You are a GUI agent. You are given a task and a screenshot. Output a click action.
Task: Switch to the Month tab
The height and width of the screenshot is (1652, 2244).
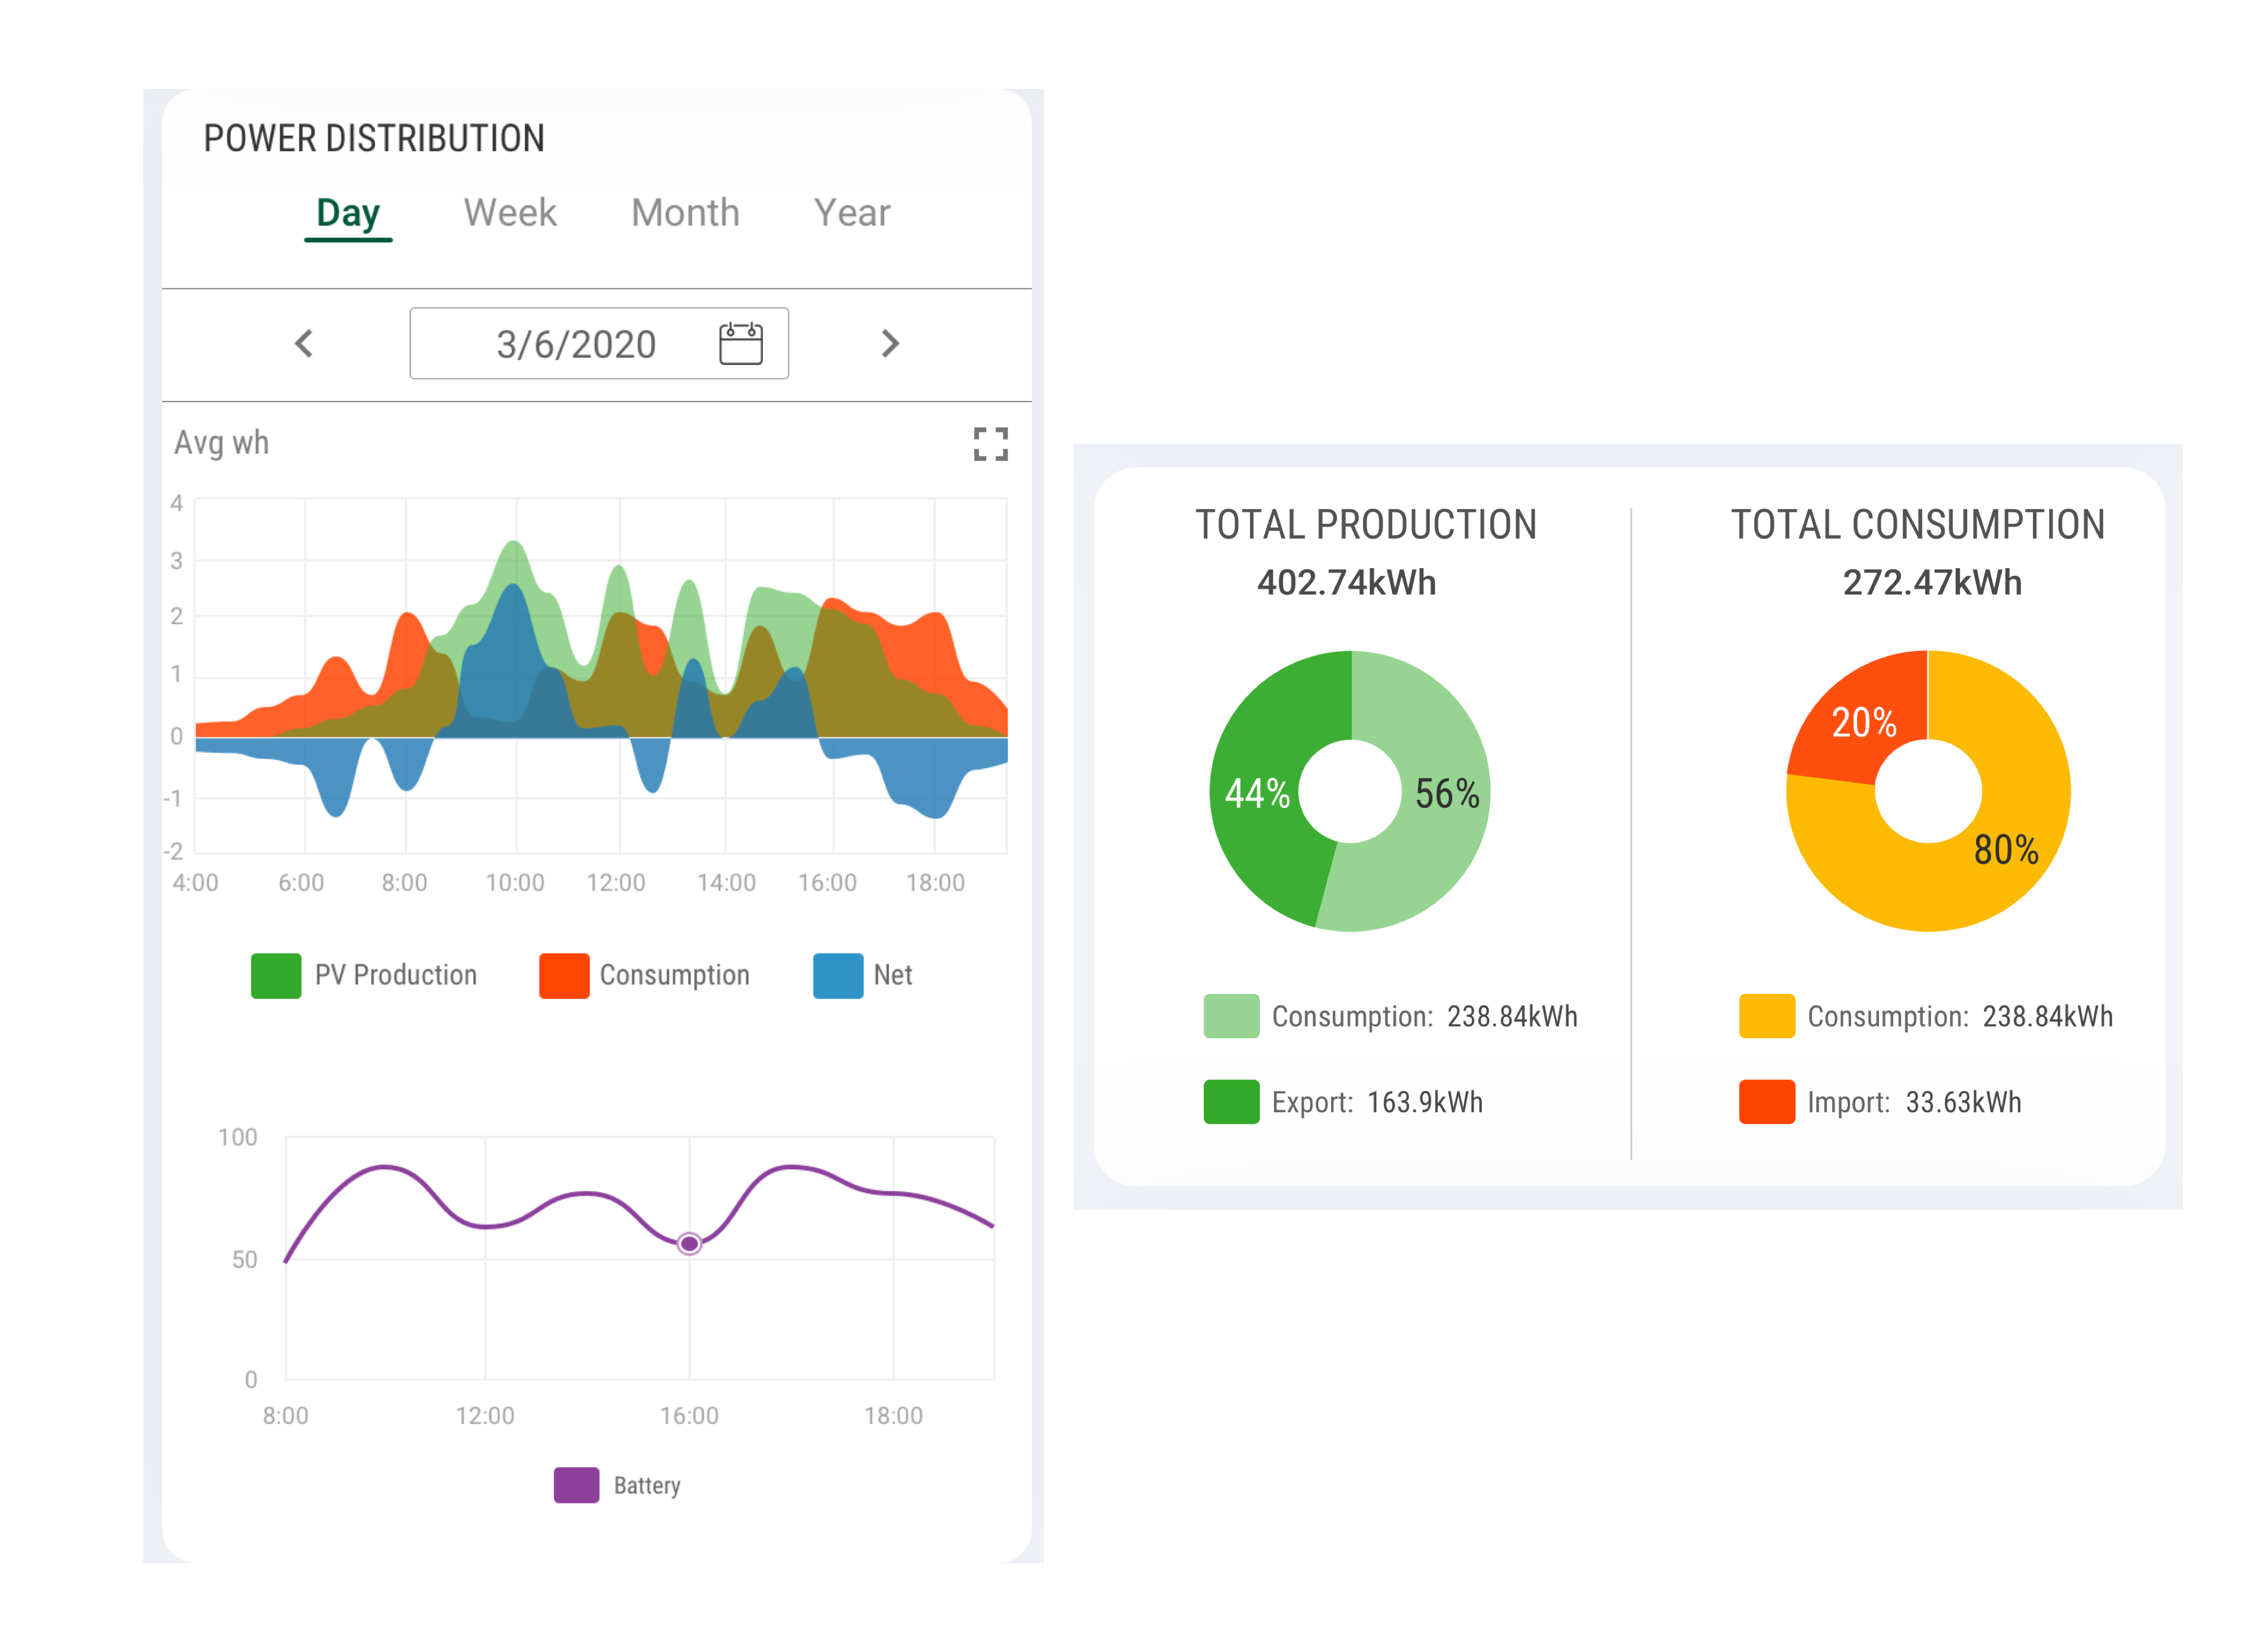[685, 212]
